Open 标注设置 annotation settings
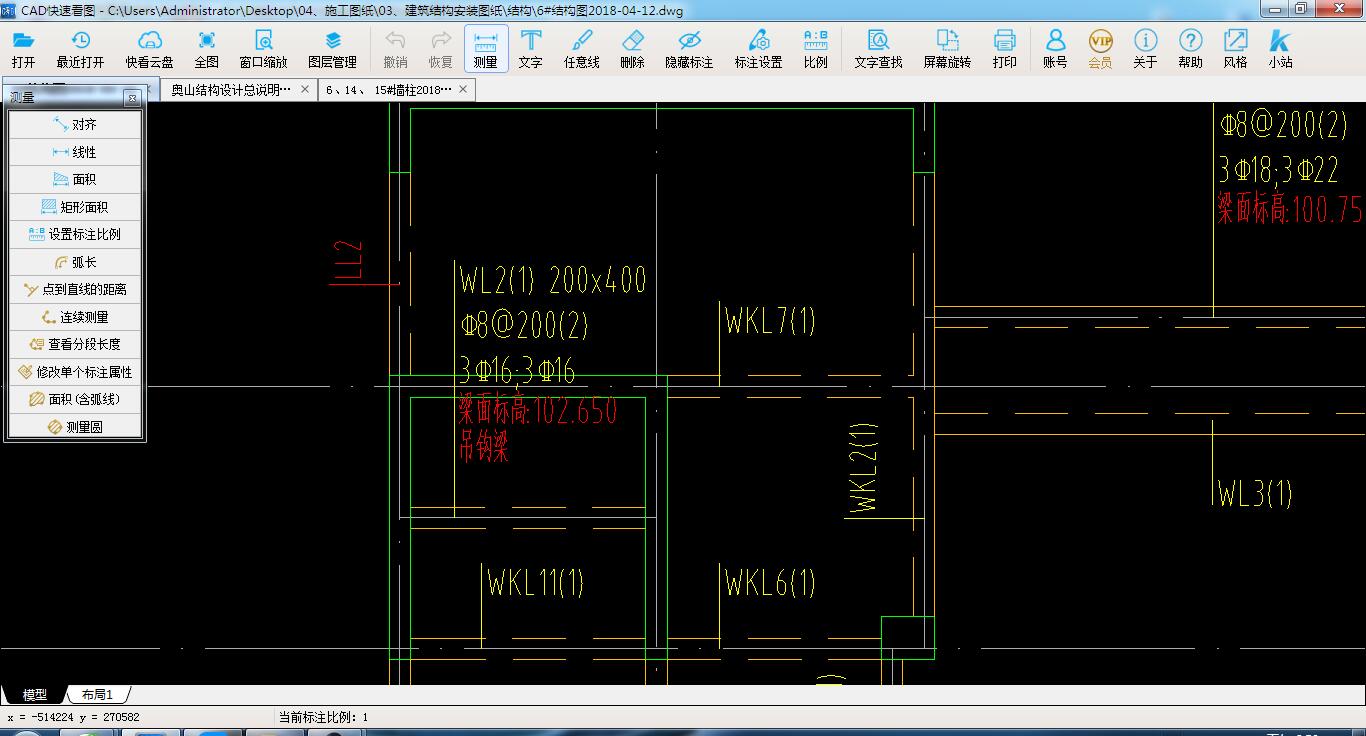 point(759,49)
